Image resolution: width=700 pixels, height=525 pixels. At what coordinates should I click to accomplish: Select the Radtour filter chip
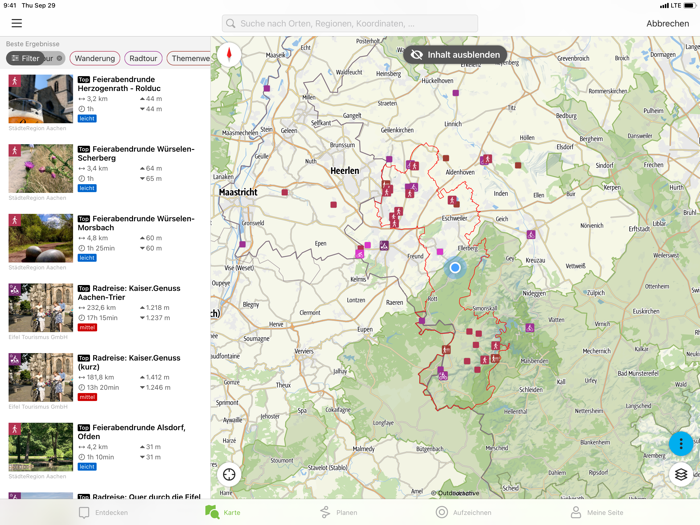tap(143, 58)
